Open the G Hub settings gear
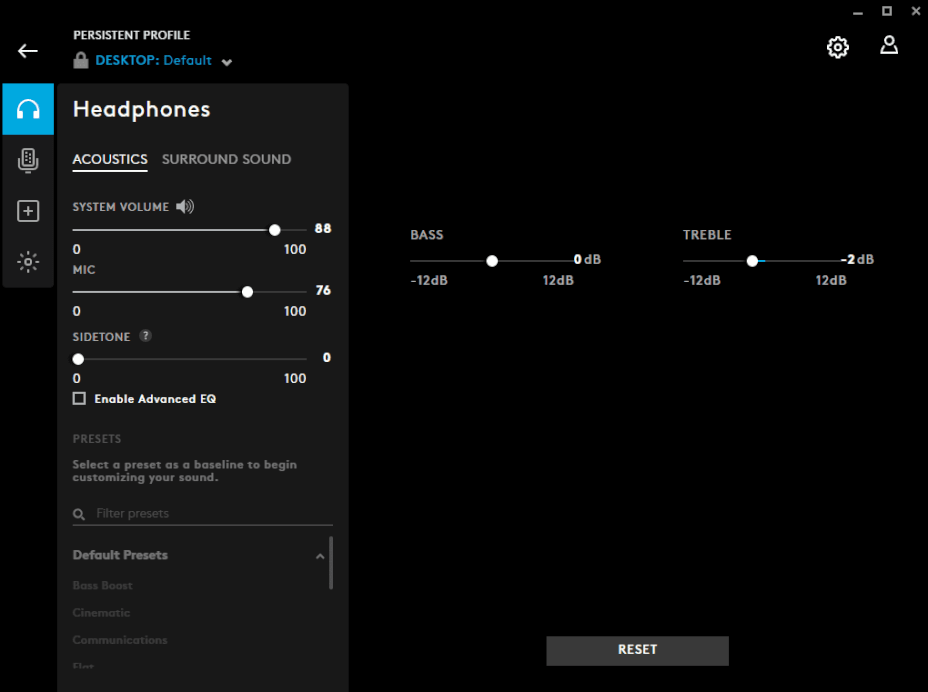The height and width of the screenshot is (692, 928). (x=838, y=47)
